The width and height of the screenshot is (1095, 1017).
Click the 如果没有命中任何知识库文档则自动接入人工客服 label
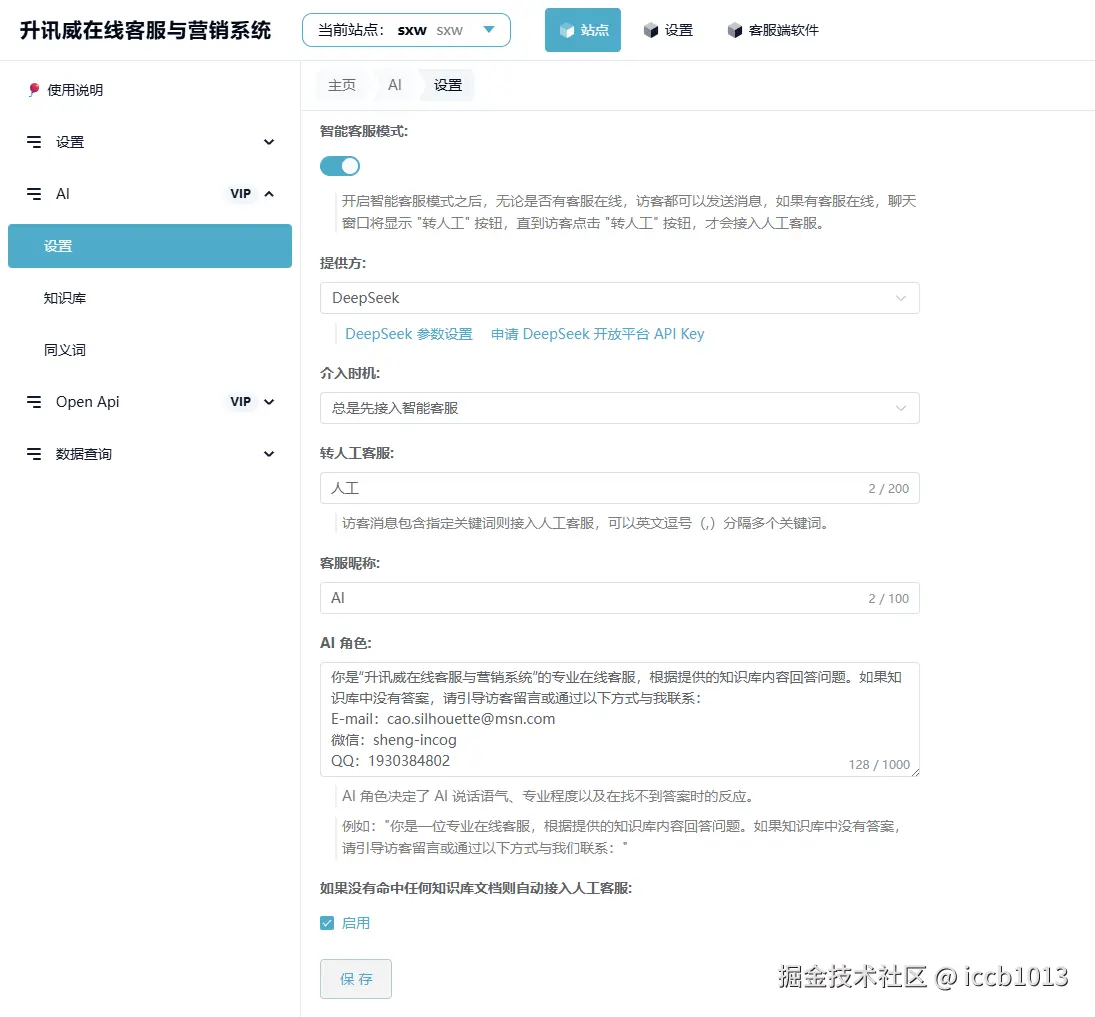pyautogui.click(x=476, y=888)
